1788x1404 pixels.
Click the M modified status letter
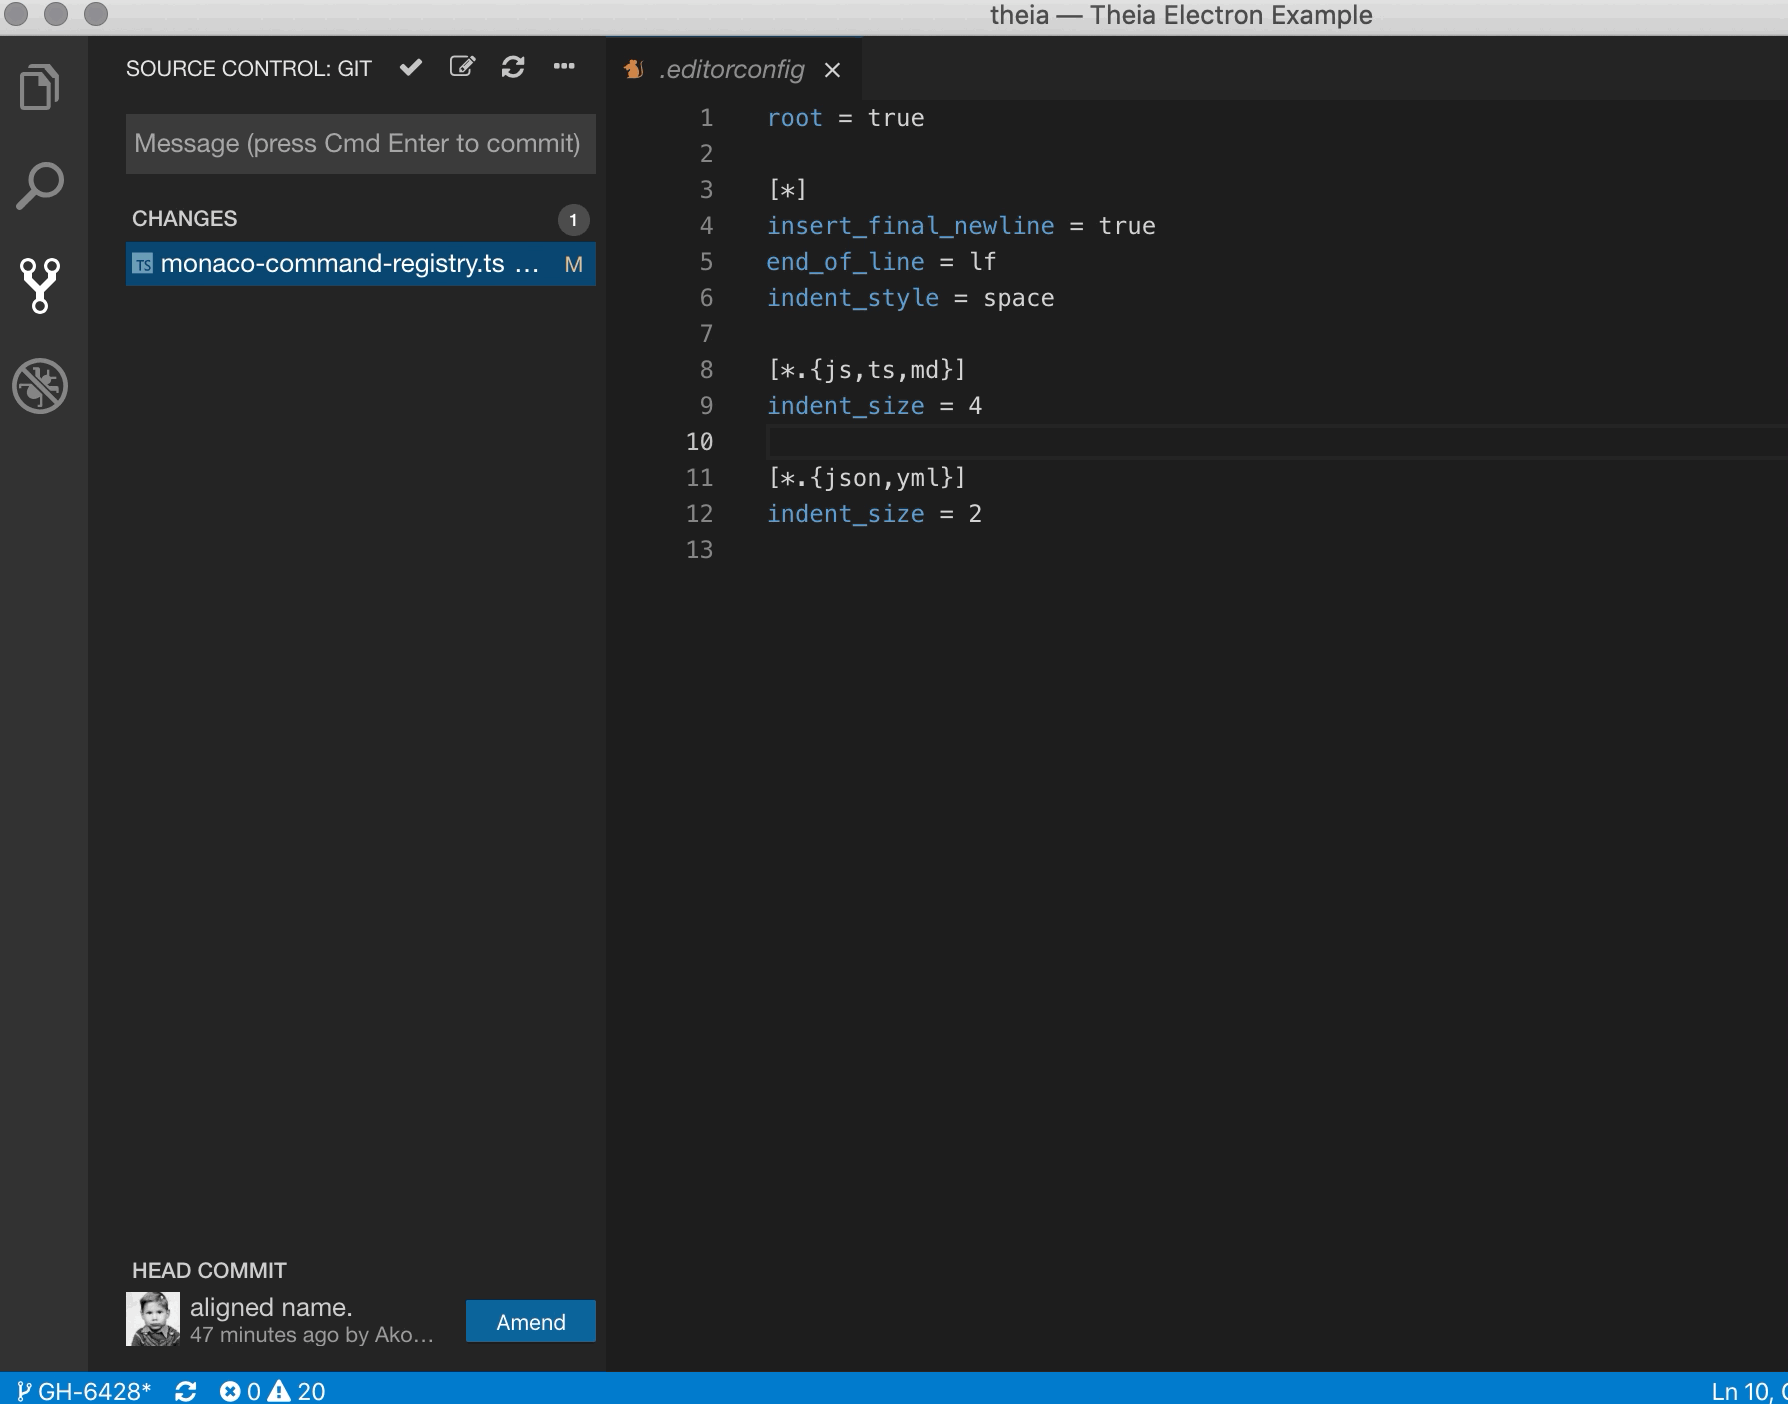point(573,264)
